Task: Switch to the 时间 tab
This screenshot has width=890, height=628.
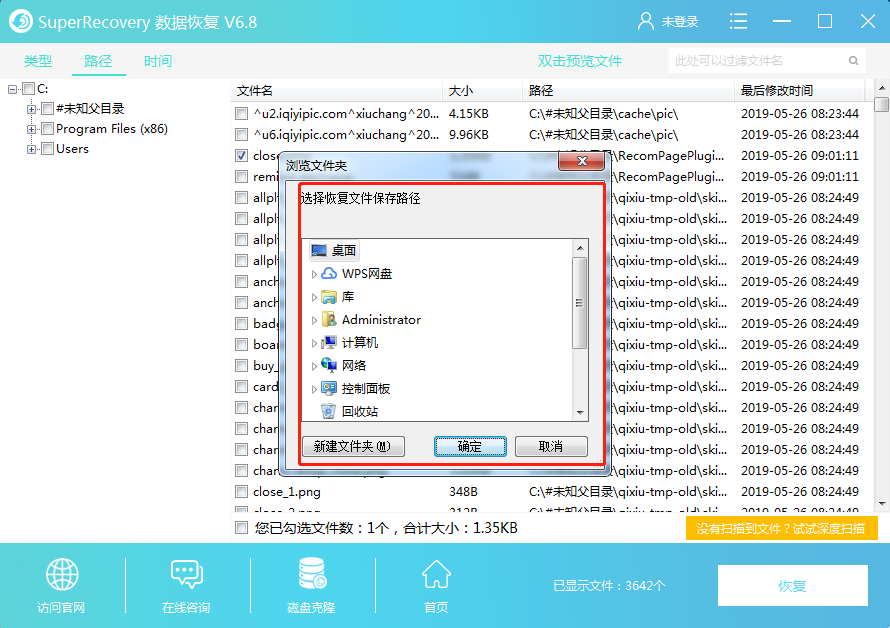Action: [156, 60]
